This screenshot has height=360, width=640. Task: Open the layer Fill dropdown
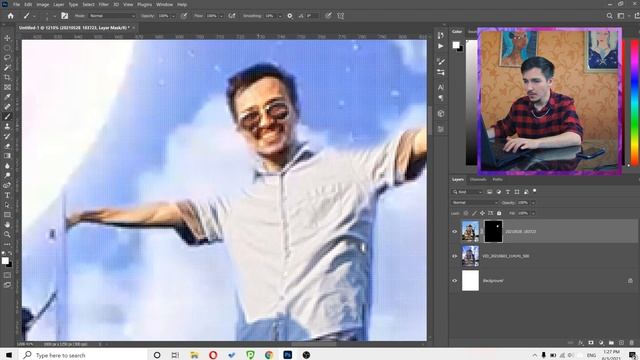pyautogui.click(x=533, y=213)
